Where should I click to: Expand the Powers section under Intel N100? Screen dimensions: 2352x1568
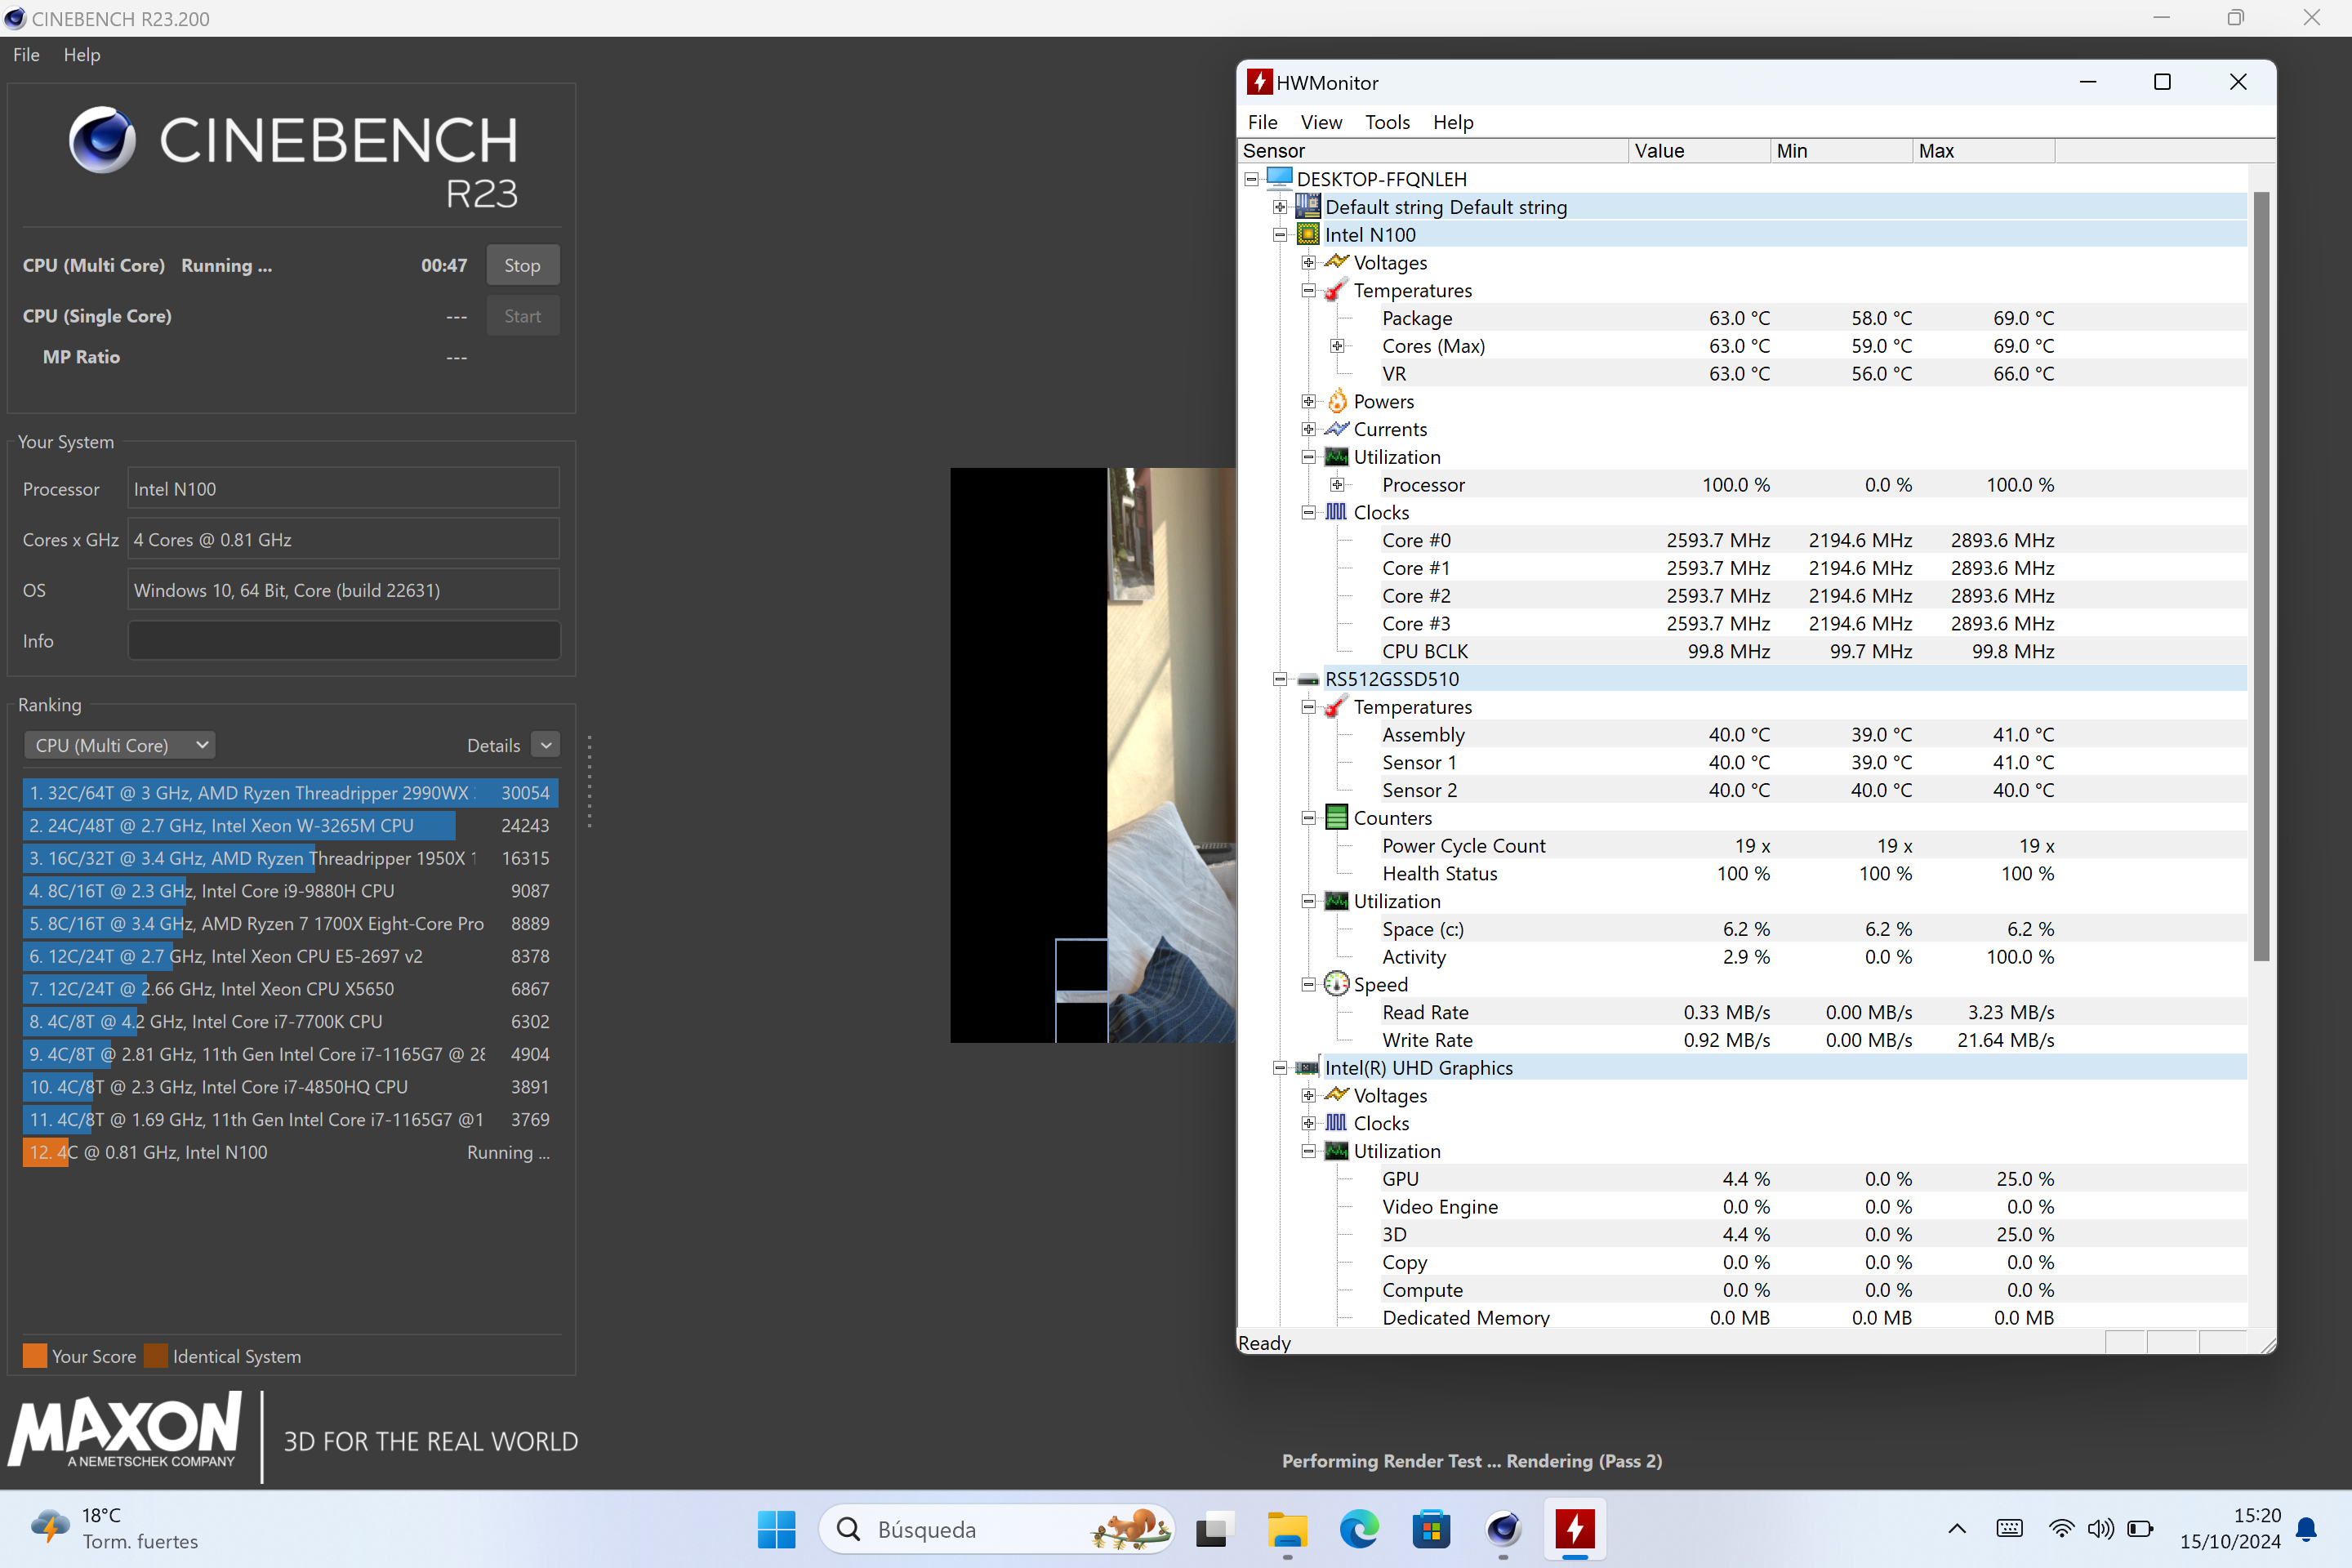(x=1307, y=401)
